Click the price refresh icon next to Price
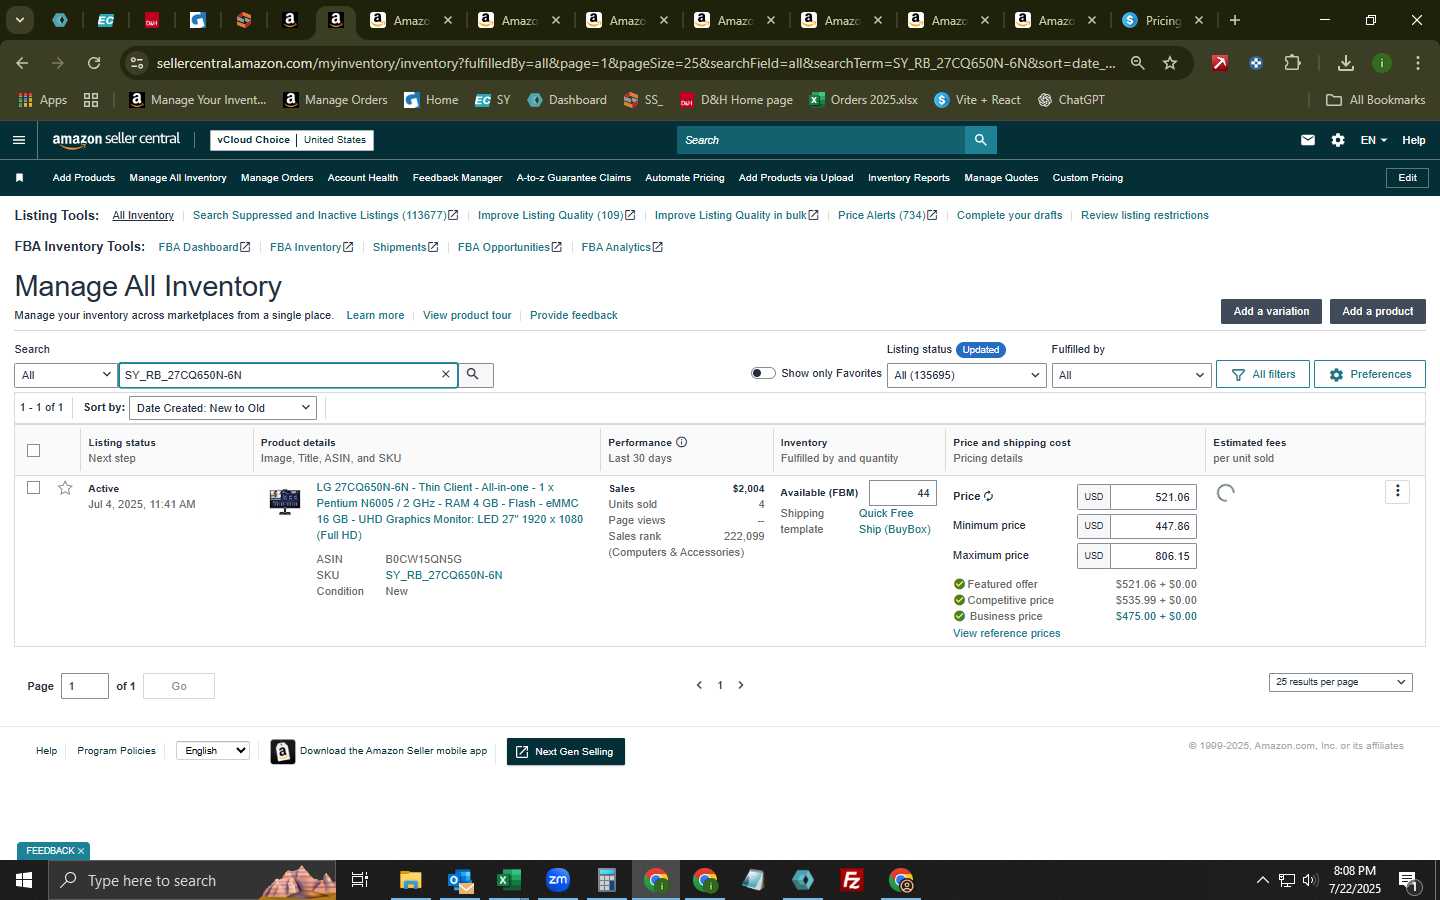The image size is (1440, 900). [988, 496]
